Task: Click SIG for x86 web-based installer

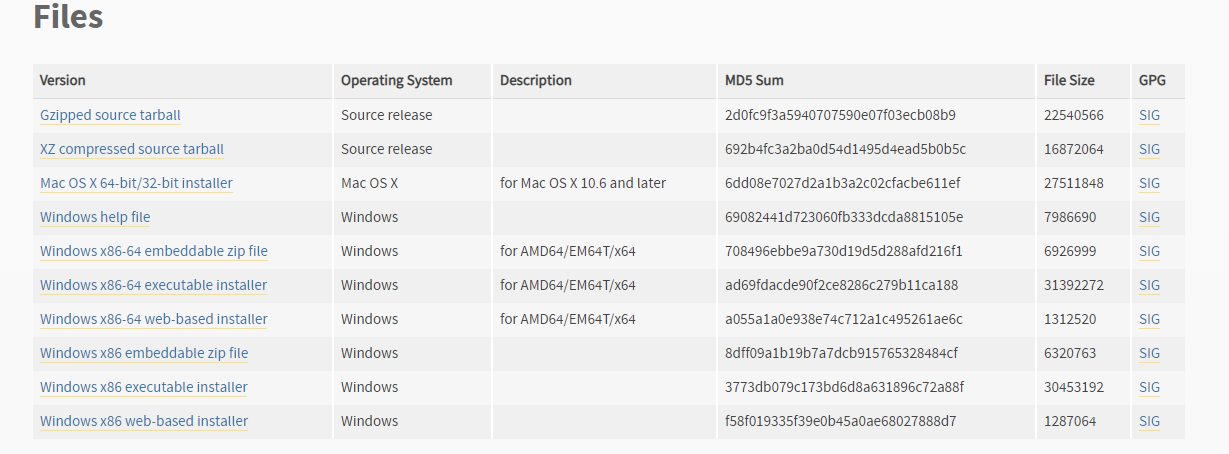Action: tap(1149, 421)
